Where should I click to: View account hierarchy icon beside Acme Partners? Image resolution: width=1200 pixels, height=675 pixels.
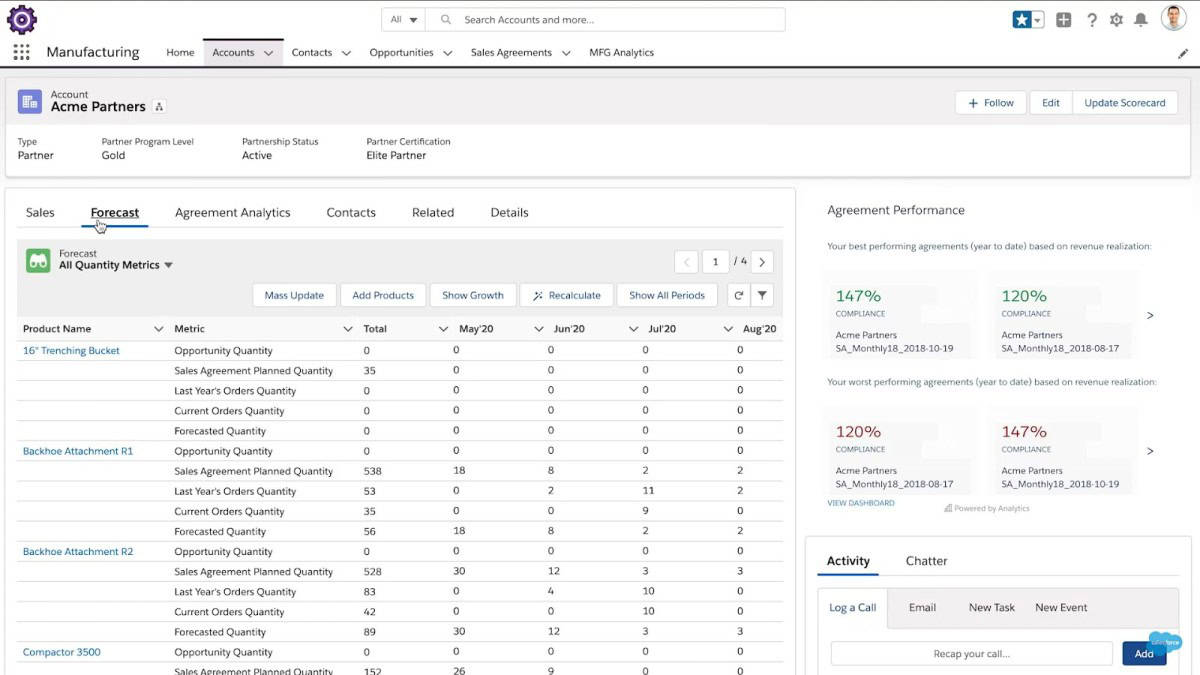(159, 107)
